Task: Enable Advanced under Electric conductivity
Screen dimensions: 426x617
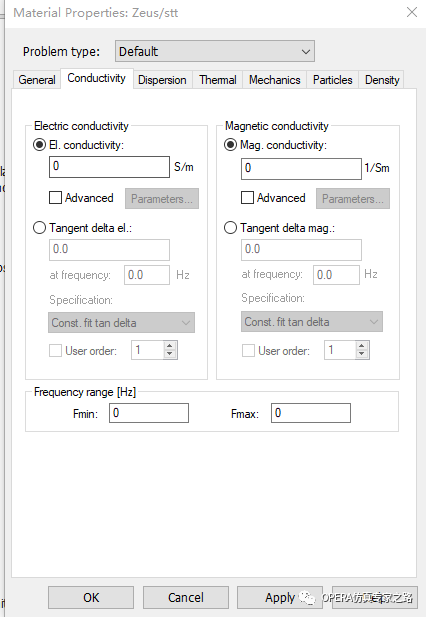Action: 55,198
